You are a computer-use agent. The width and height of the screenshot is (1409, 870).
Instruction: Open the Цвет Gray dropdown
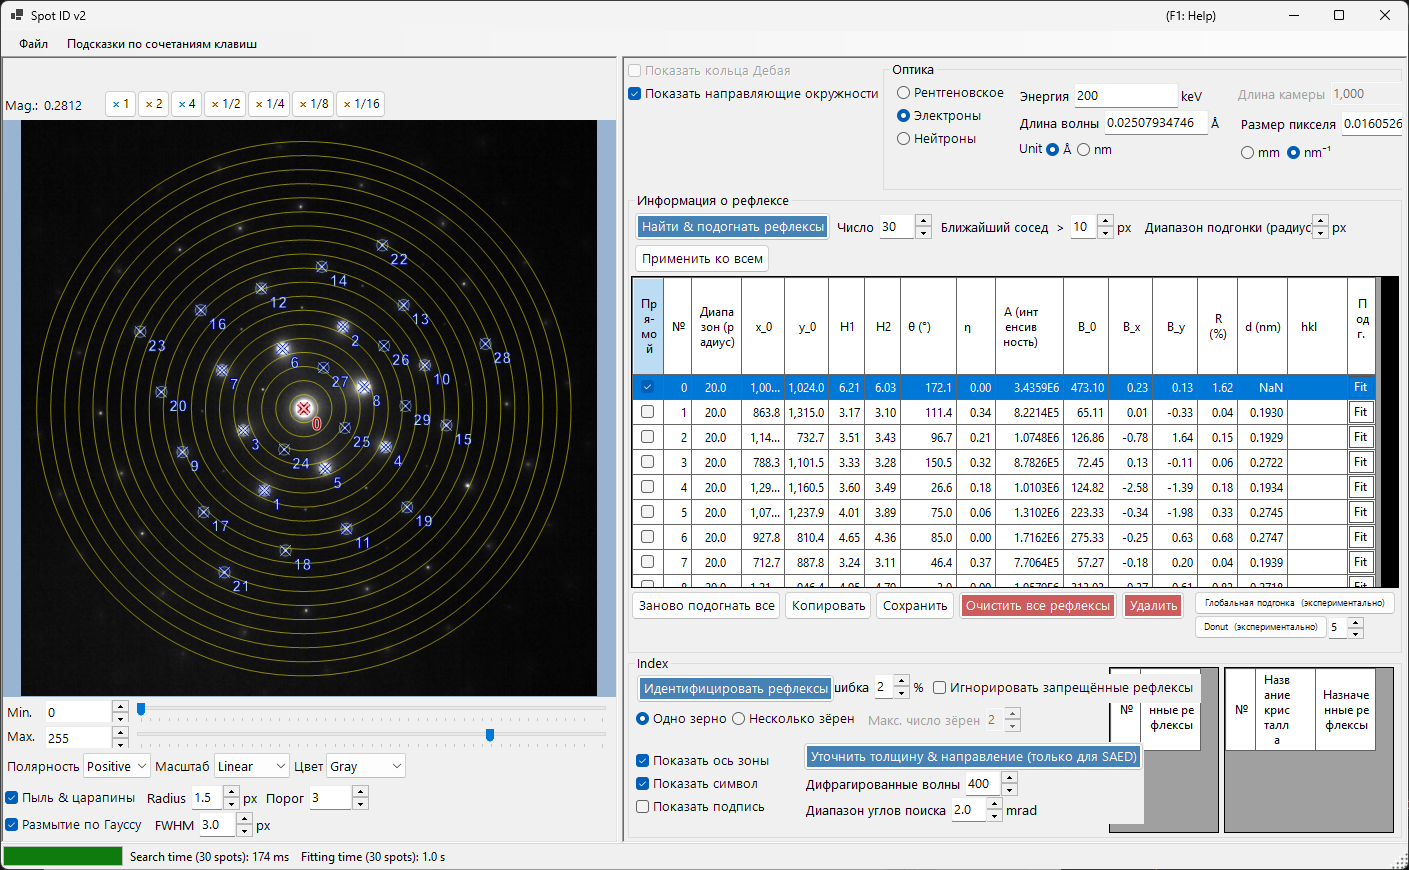(x=366, y=766)
